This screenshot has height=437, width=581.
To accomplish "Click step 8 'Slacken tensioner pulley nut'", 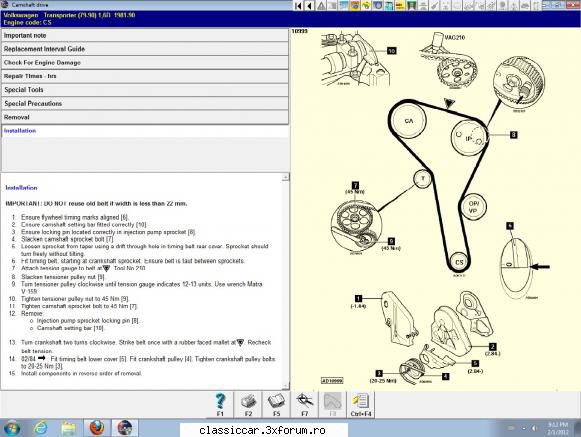I will [x=63, y=277].
